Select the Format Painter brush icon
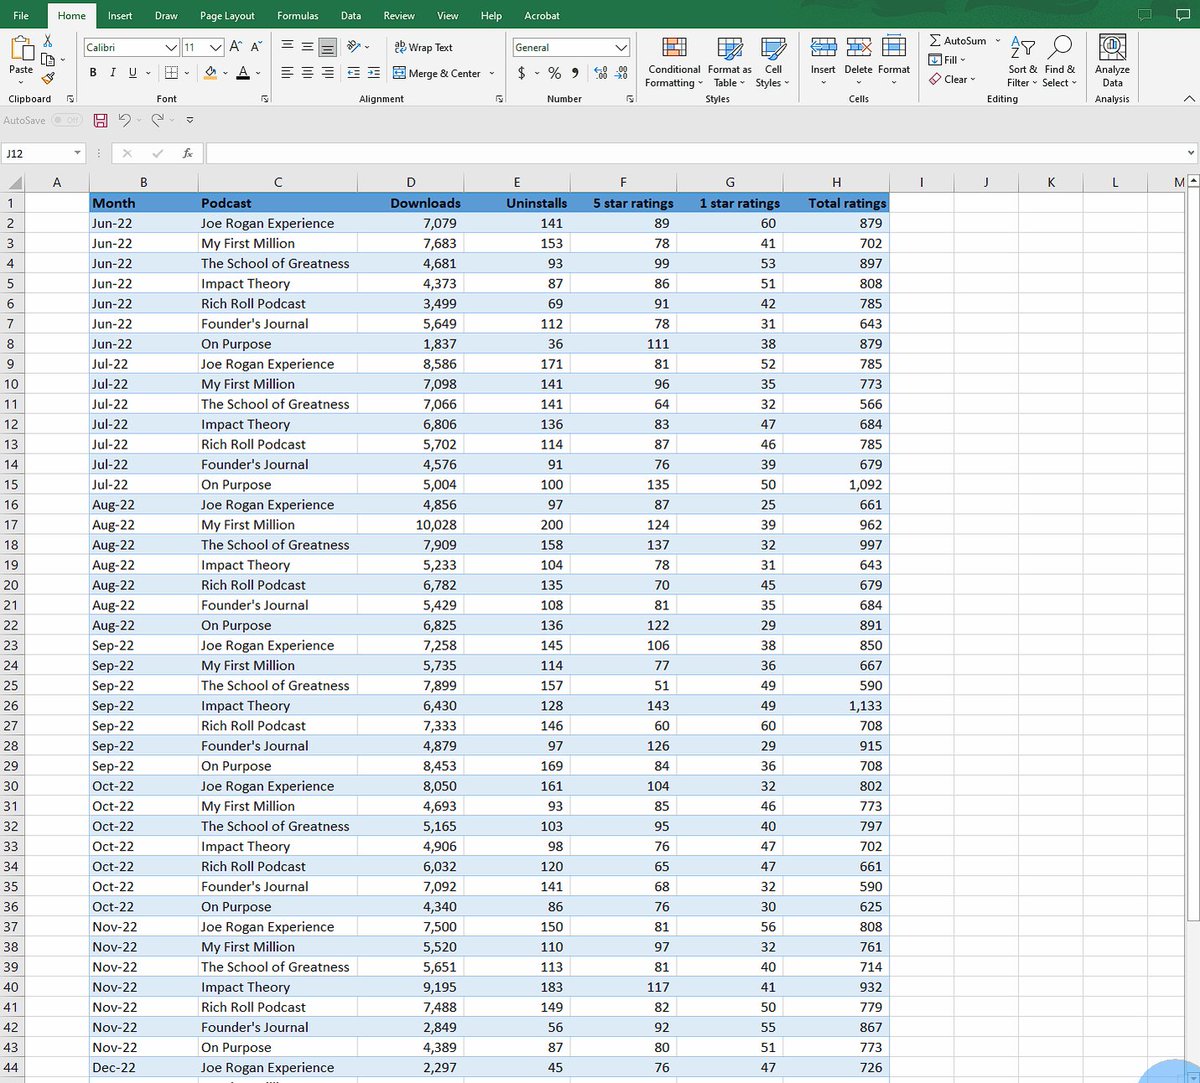The image size is (1200, 1083). click(x=47, y=77)
